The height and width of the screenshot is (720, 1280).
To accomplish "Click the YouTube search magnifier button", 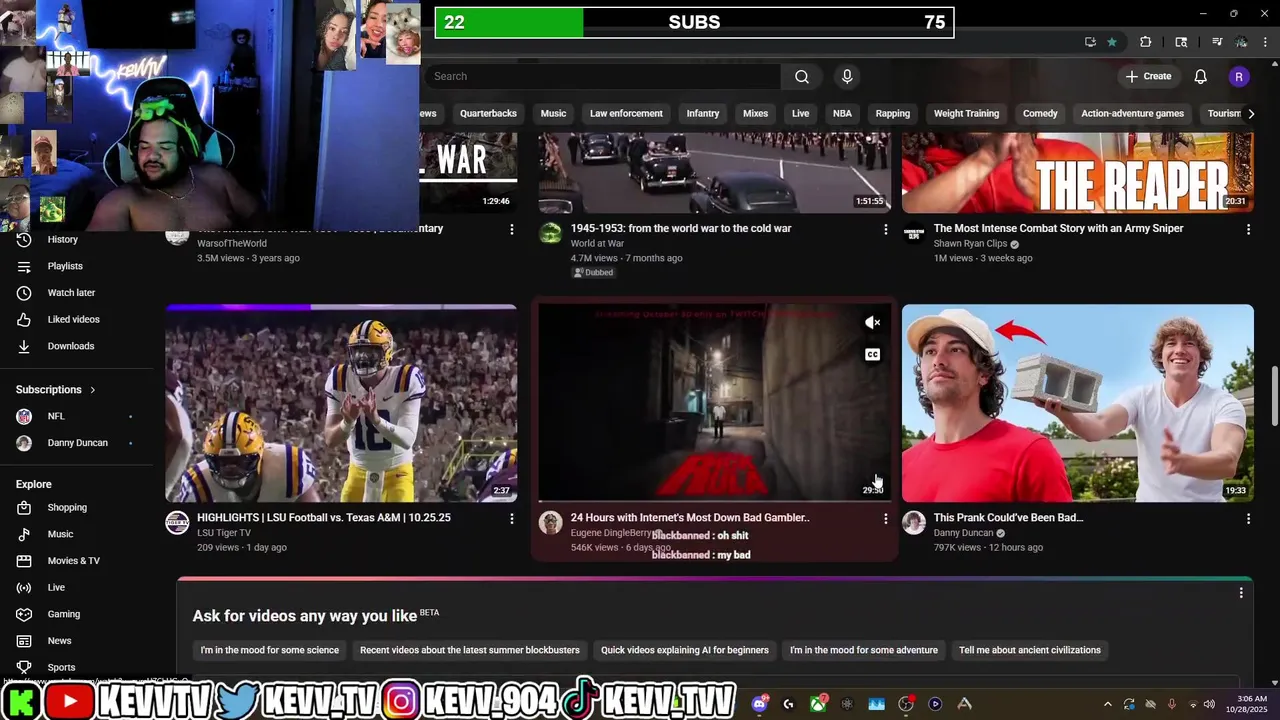I will tap(801, 76).
